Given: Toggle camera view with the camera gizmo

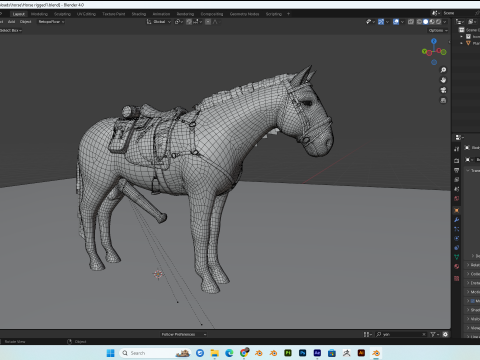Looking at the screenshot, I should [x=443, y=90].
